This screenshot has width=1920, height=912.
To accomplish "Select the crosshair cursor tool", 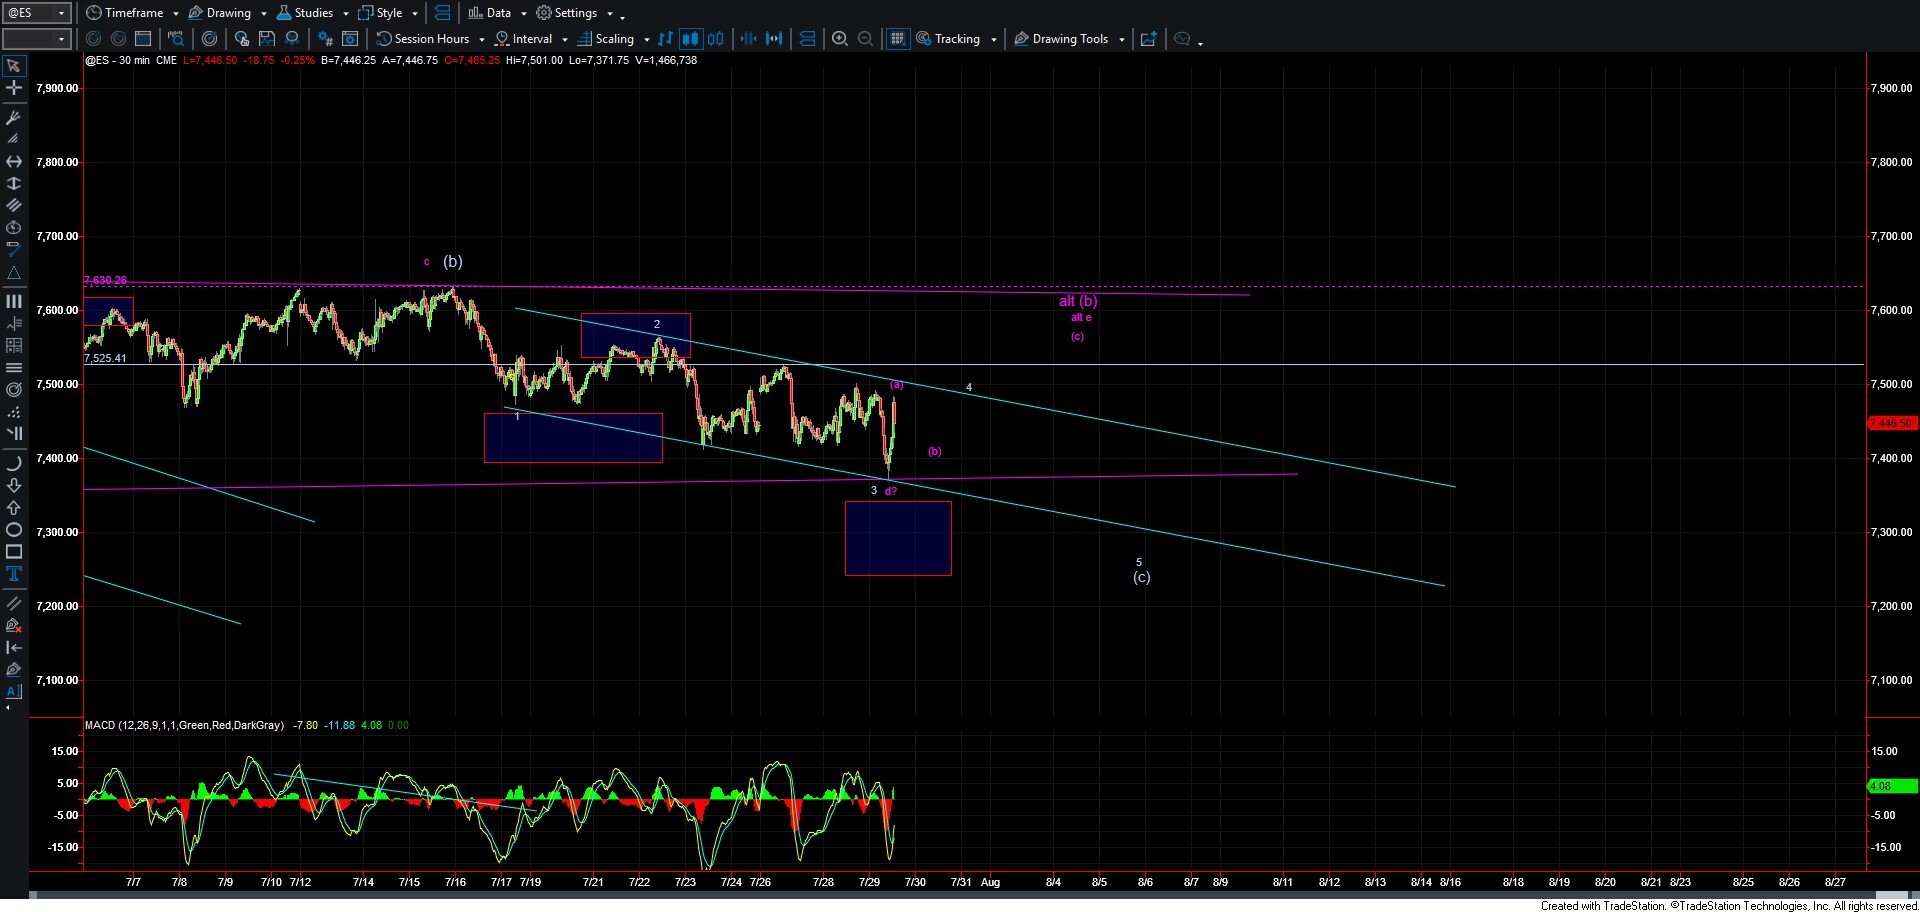I will 14,88.
